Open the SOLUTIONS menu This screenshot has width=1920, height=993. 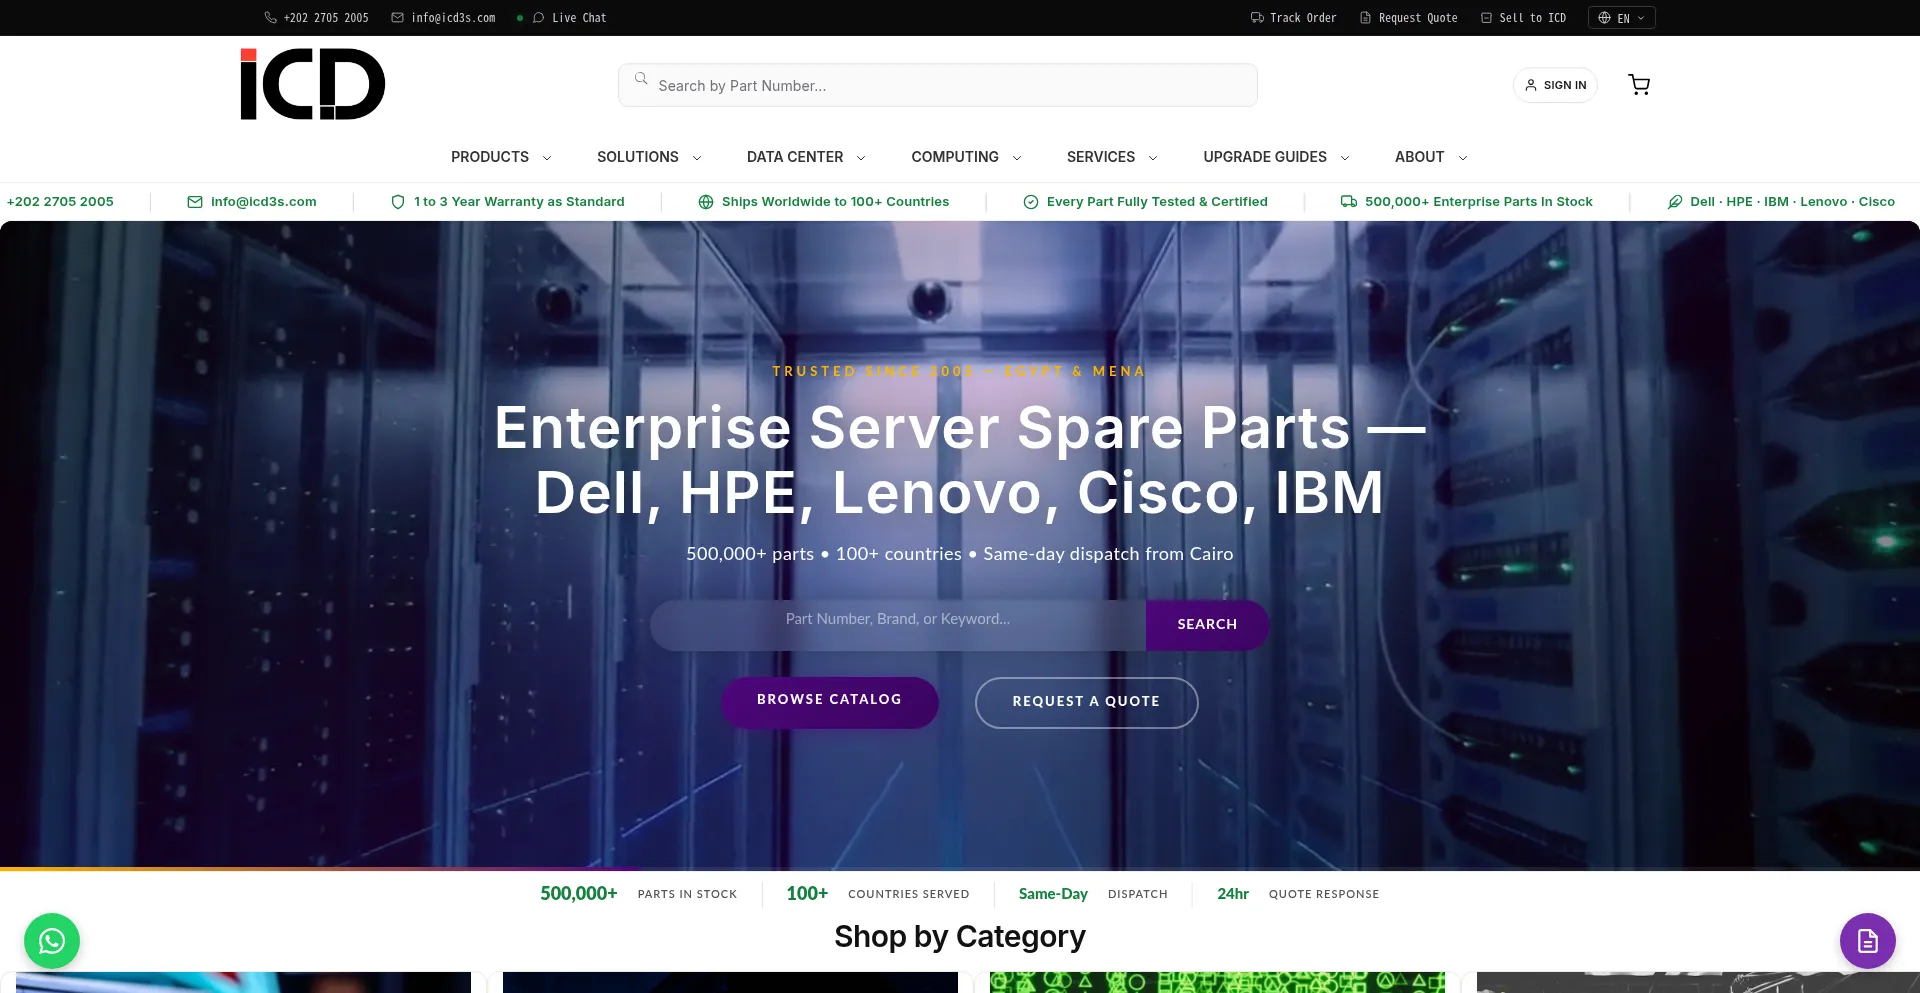(x=638, y=157)
